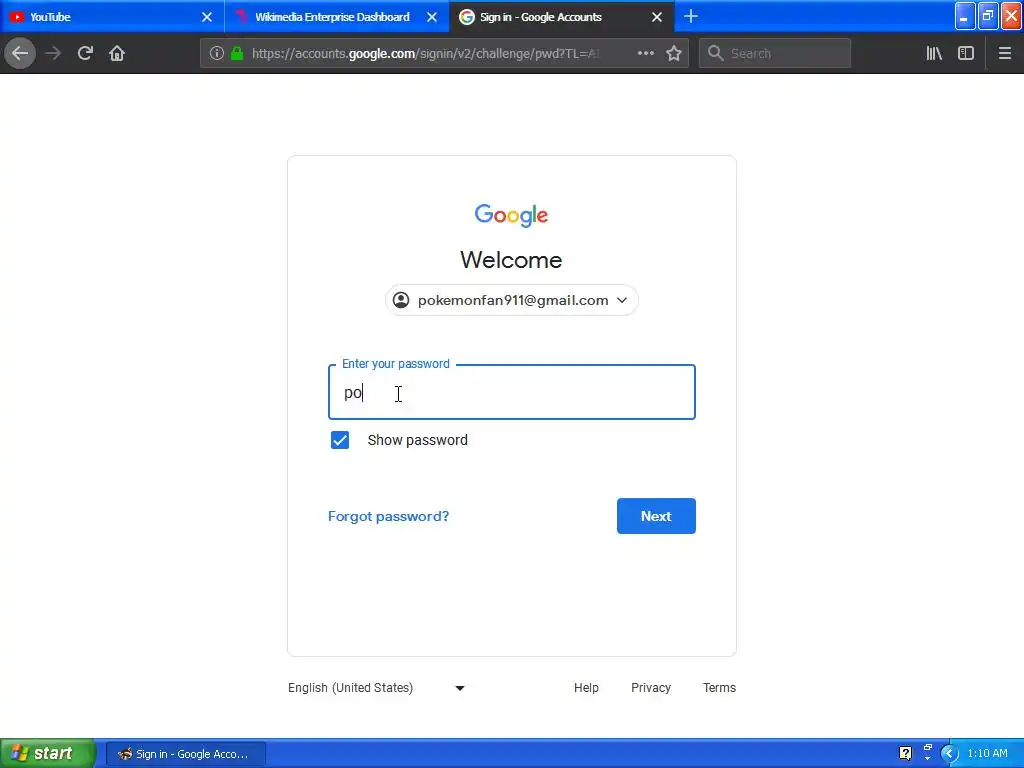Select the Sign in - Google Accounts tab
Screen dimensions: 1024x768
click(562, 17)
